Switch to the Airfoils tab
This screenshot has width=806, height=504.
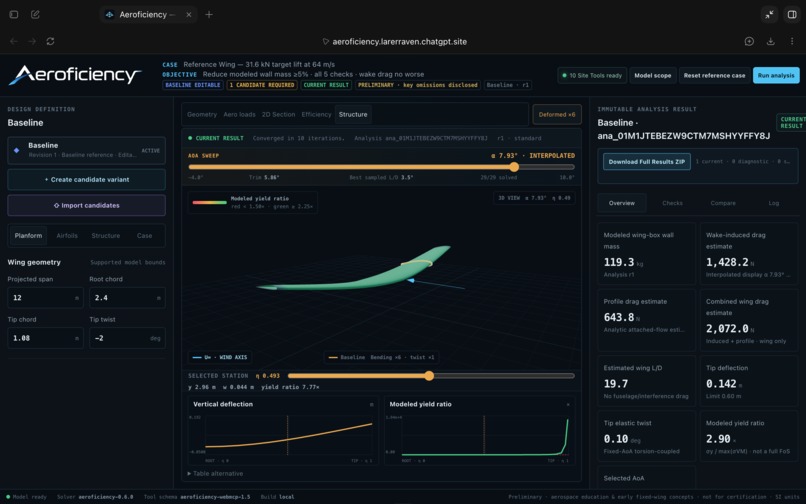[67, 236]
